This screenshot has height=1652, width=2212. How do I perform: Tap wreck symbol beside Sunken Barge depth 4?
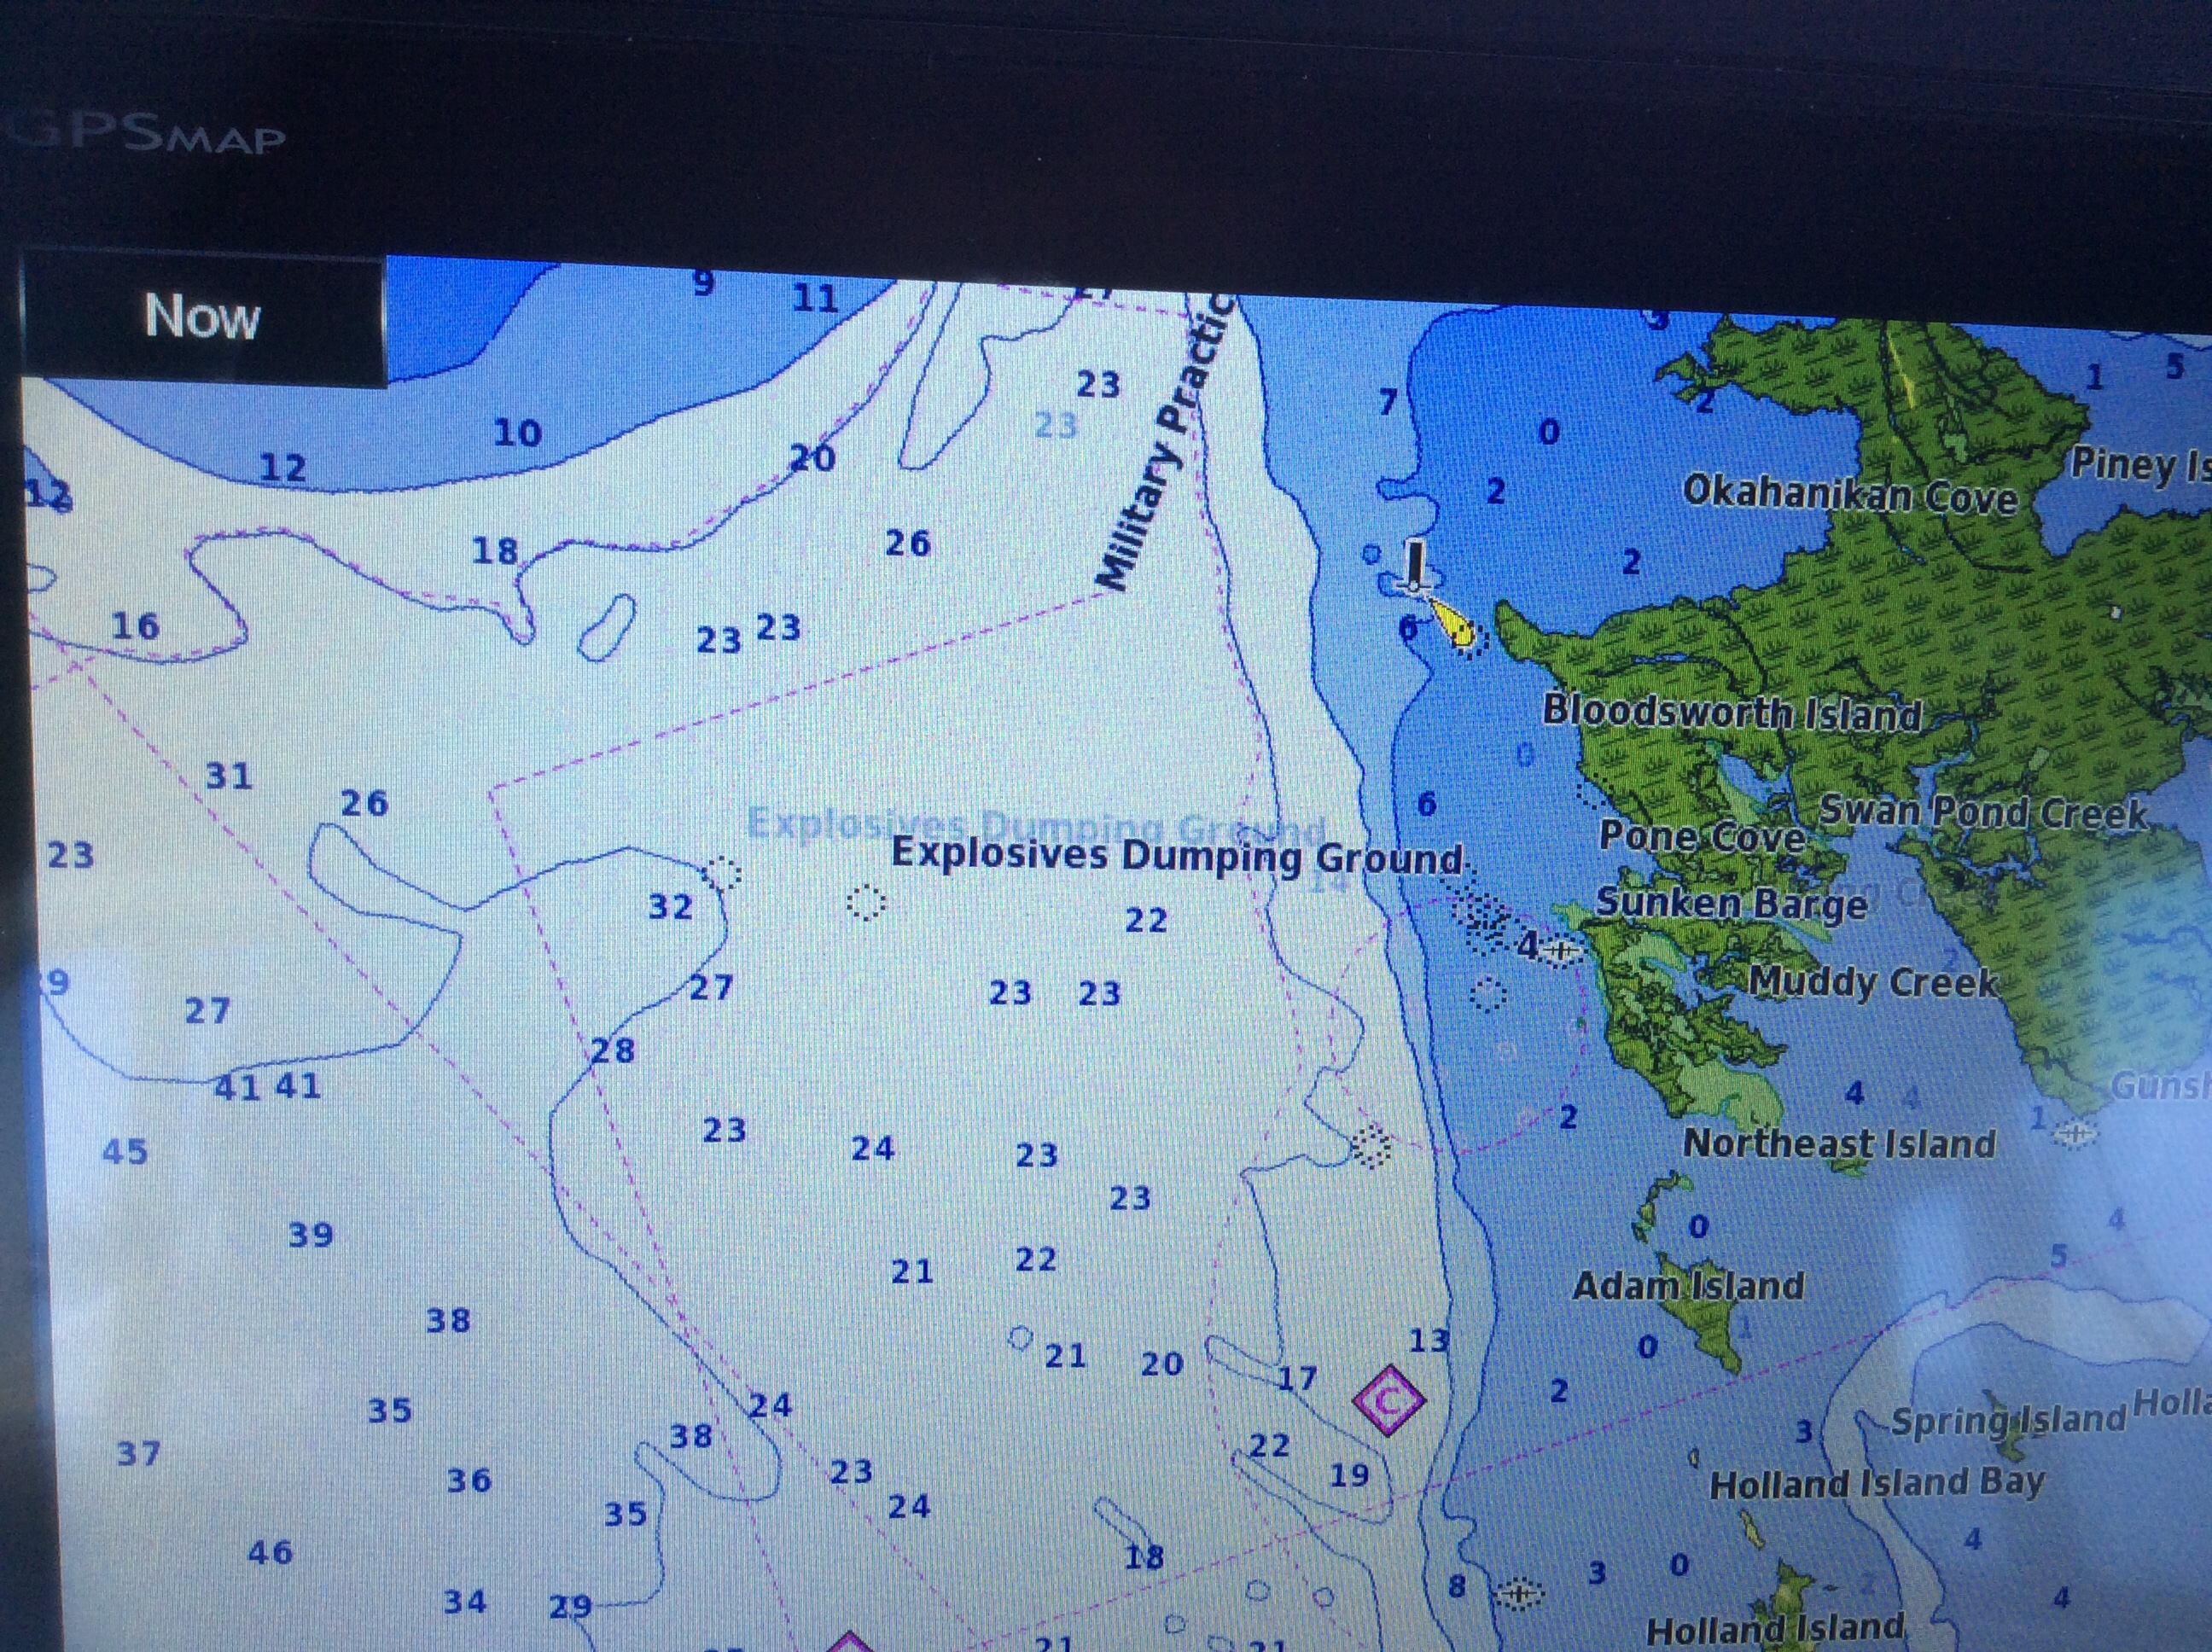(1560, 948)
